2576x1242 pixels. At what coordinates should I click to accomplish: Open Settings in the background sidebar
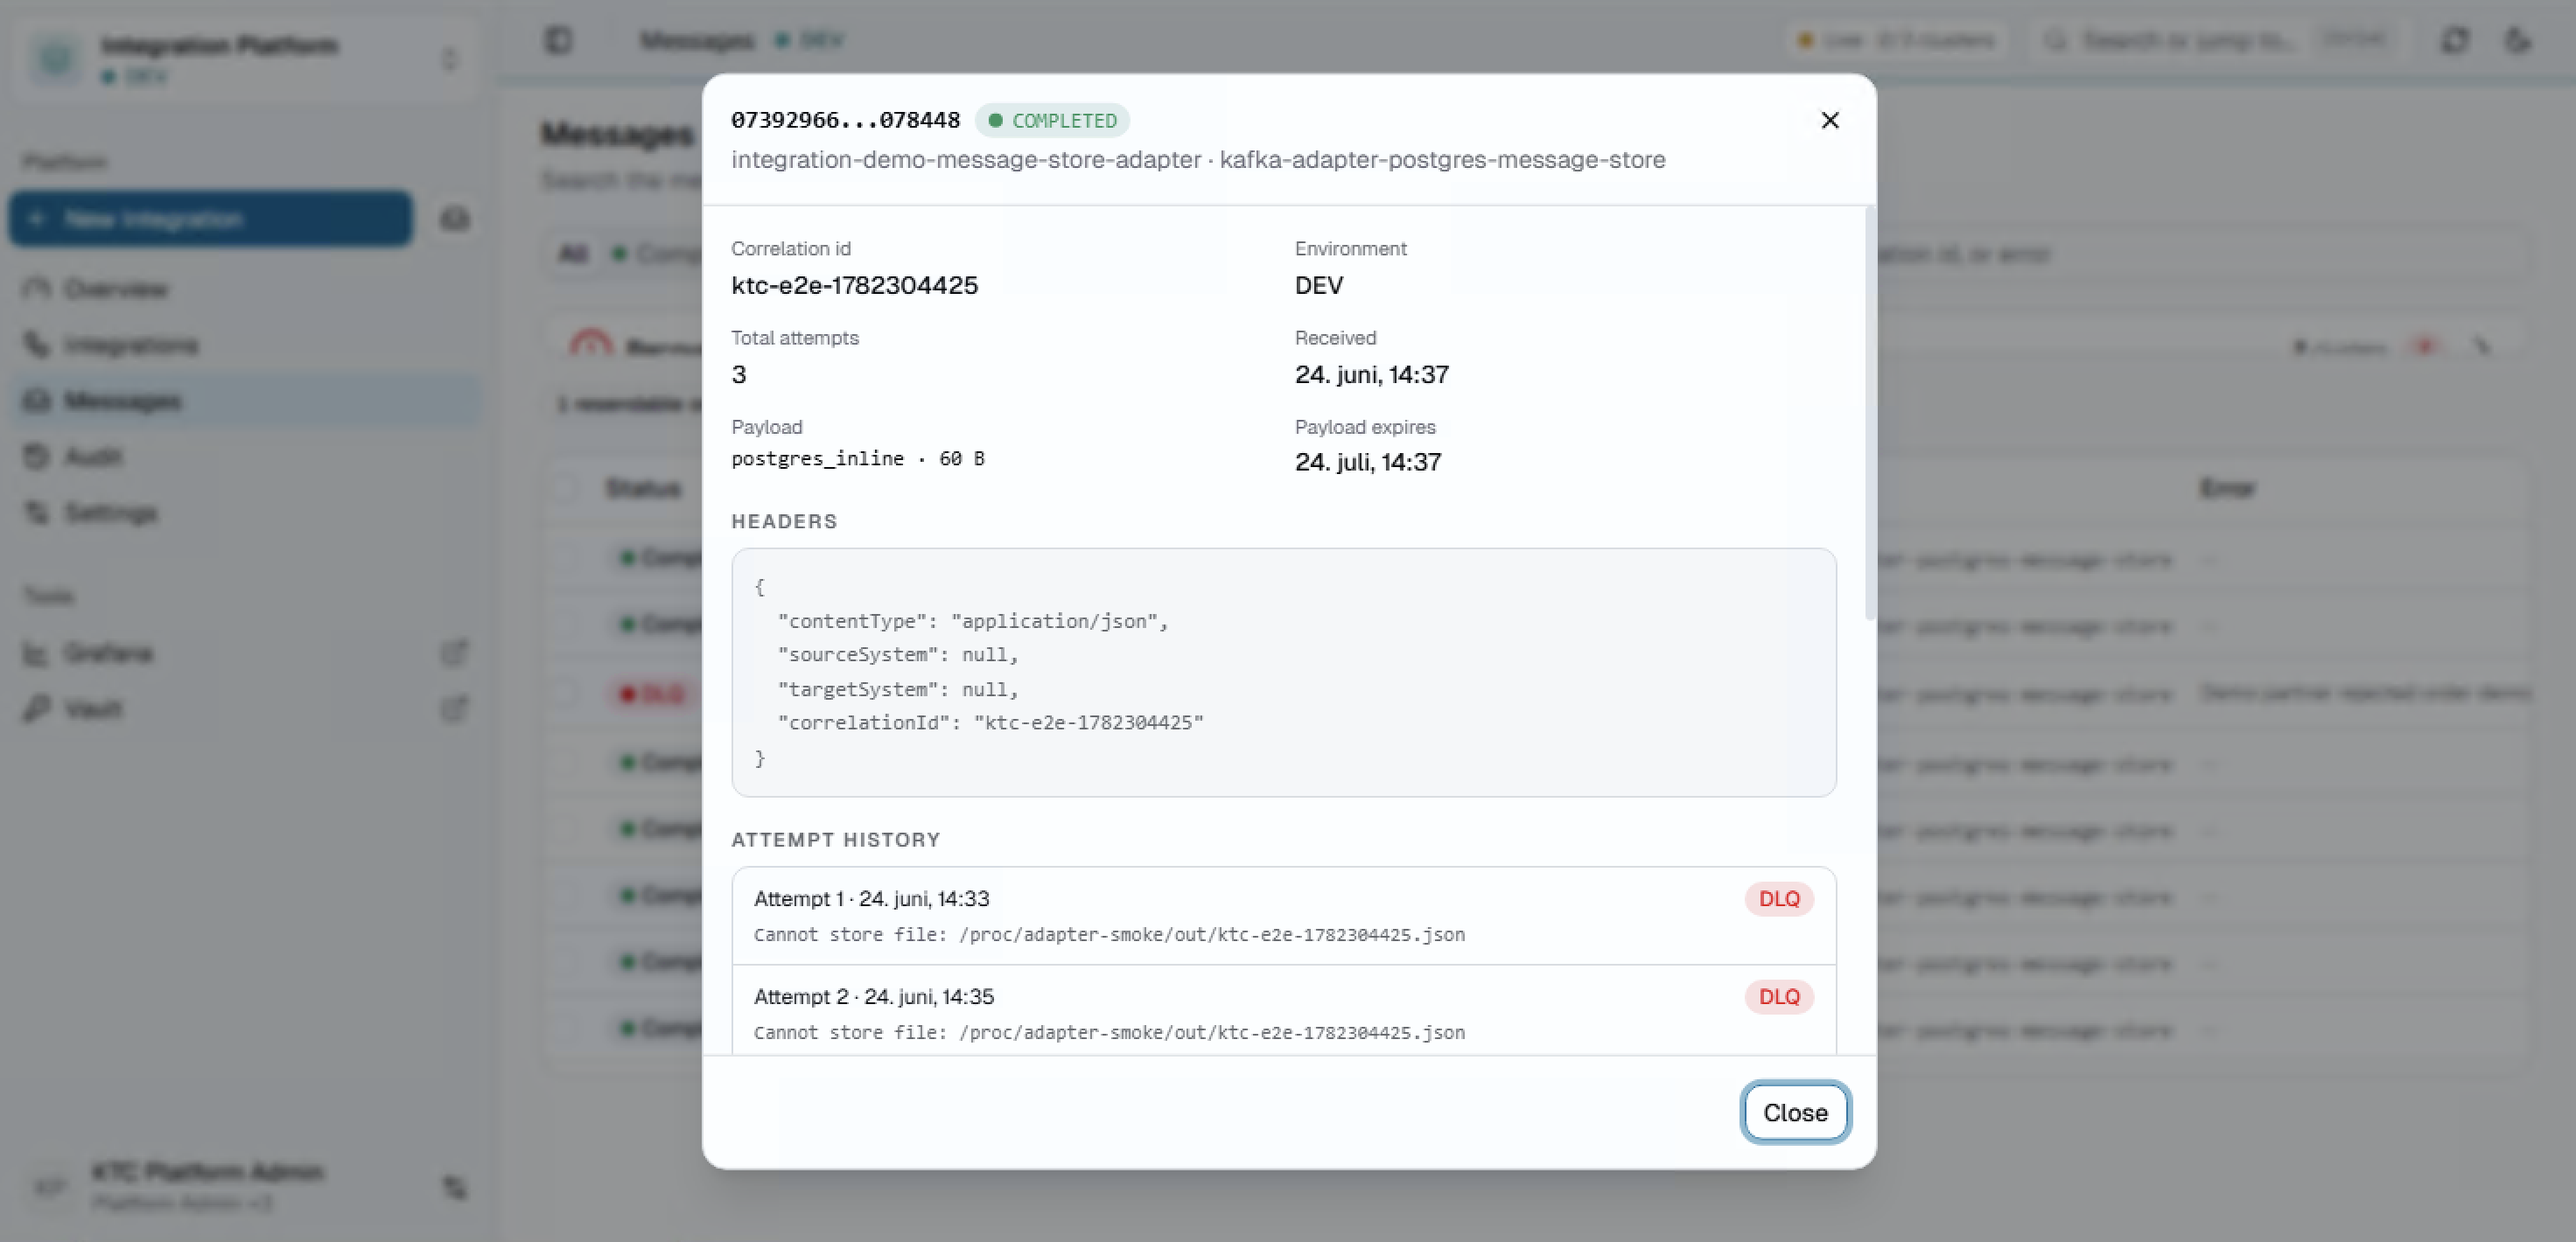(245, 513)
